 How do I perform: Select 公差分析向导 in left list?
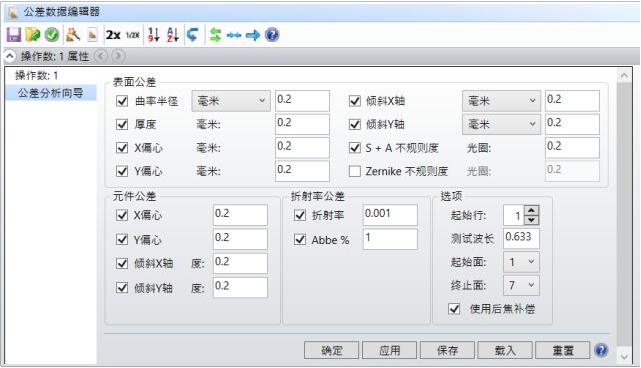coord(51,93)
